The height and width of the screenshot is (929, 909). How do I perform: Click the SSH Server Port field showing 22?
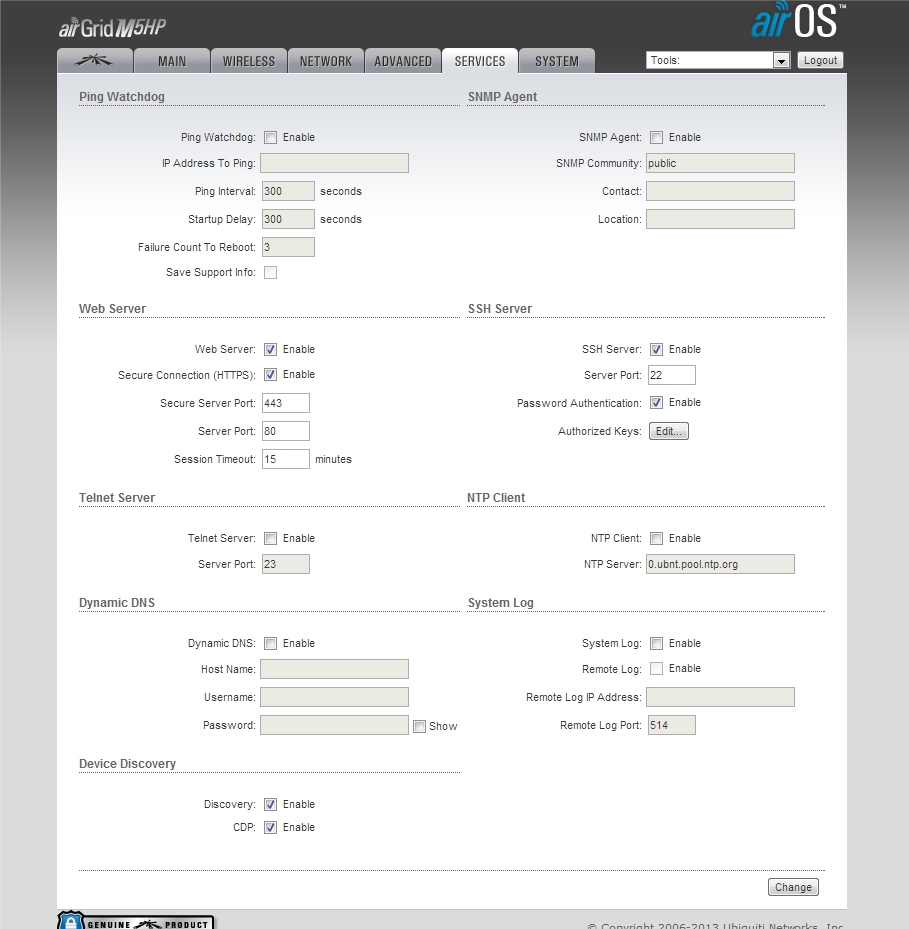[671, 375]
